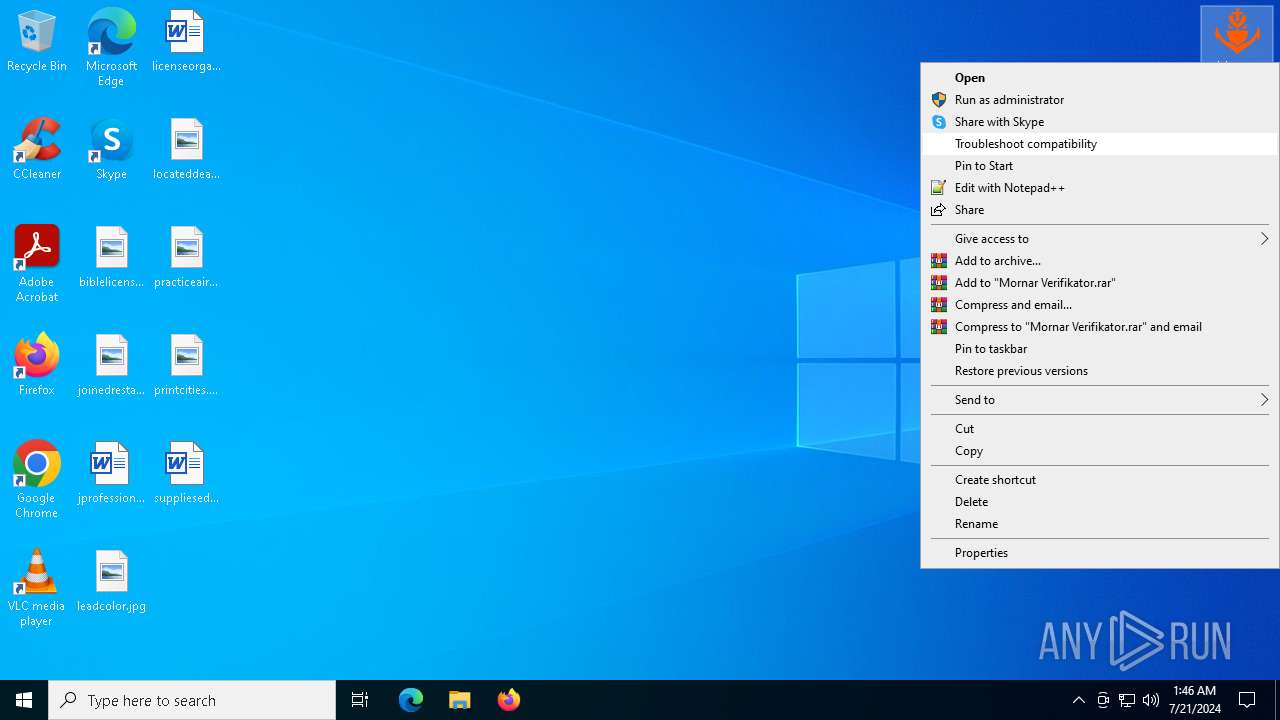Launch Edge from the taskbar
Image resolution: width=1280 pixels, height=720 pixels.
point(411,700)
